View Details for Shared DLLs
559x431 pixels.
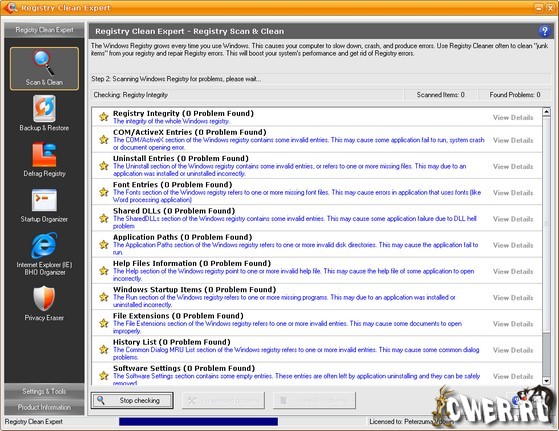pyautogui.click(x=513, y=219)
